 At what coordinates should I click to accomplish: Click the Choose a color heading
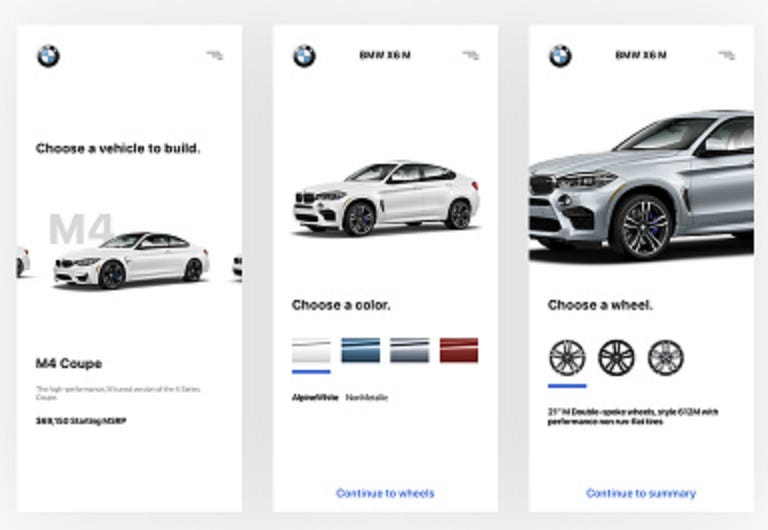click(x=341, y=305)
